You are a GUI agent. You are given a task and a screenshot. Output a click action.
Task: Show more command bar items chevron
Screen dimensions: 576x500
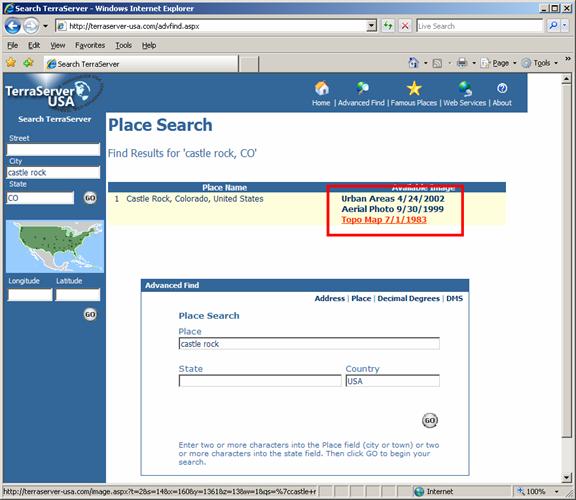click(568, 59)
